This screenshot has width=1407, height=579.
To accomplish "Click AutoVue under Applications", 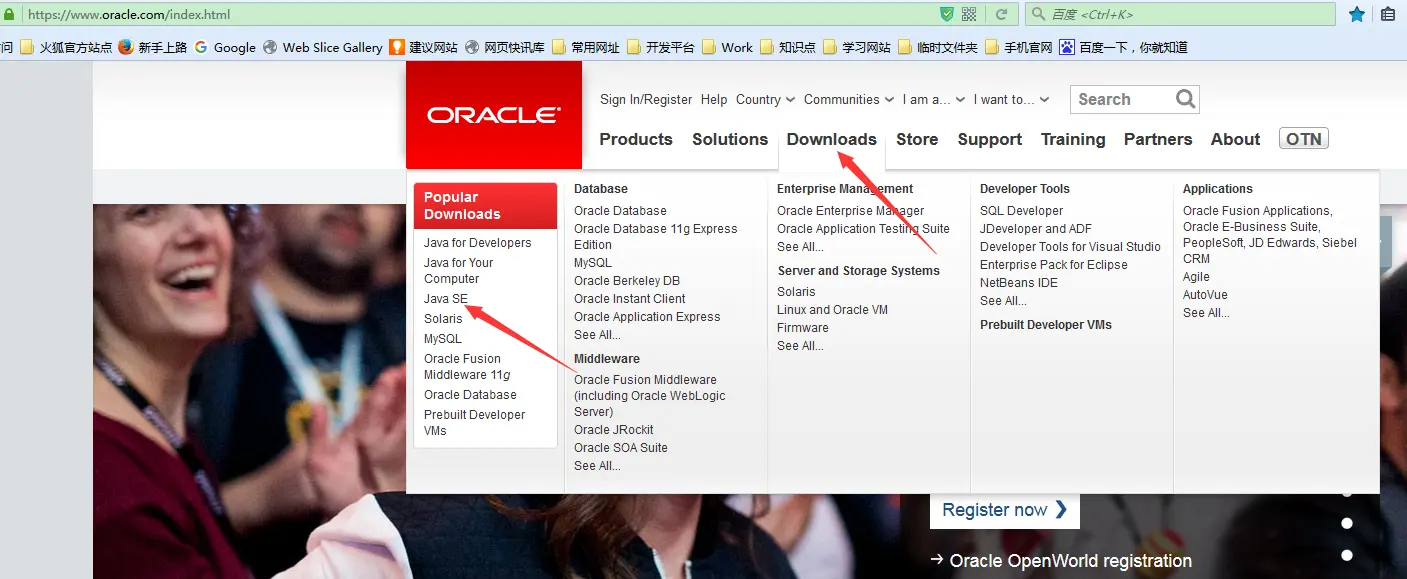I will coord(1205,295).
